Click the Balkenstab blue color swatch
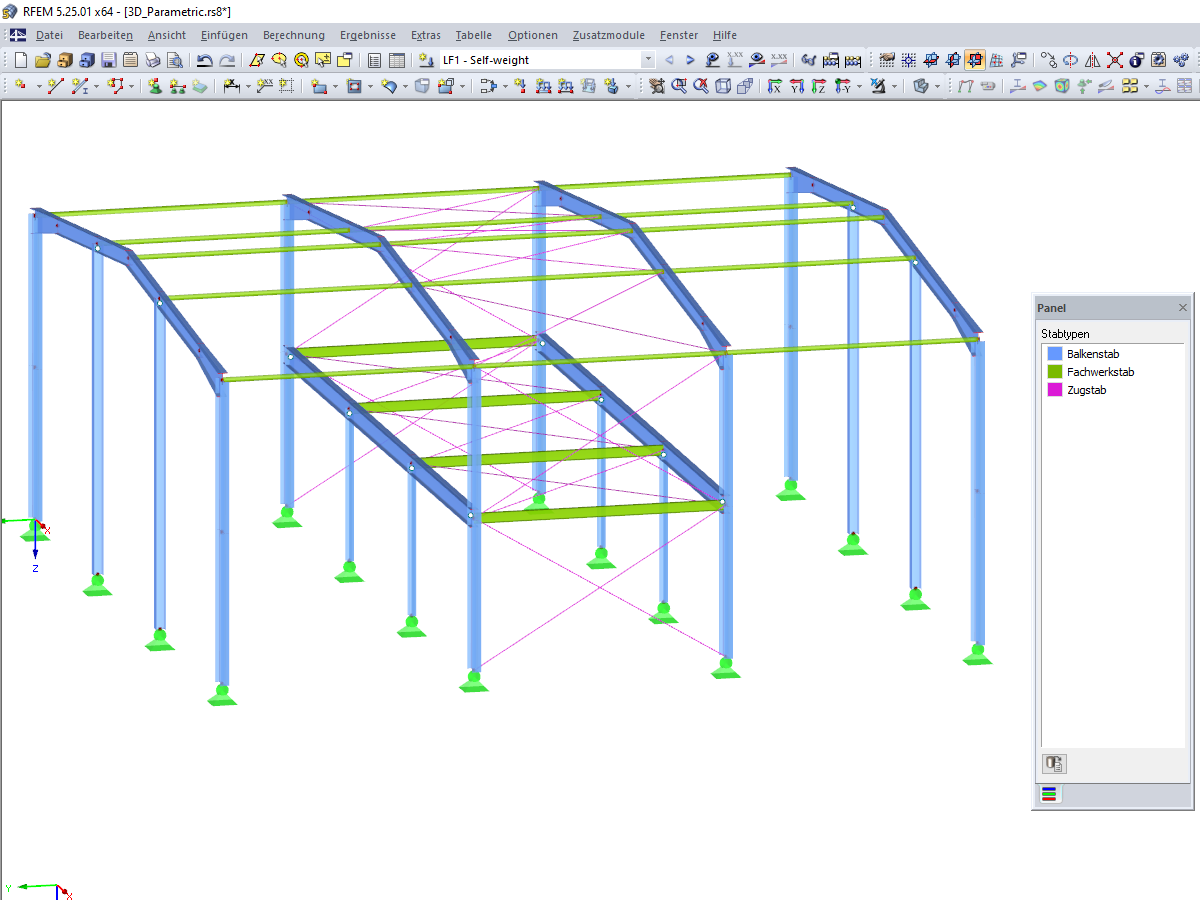This screenshot has width=1200, height=900. click(x=1054, y=354)
